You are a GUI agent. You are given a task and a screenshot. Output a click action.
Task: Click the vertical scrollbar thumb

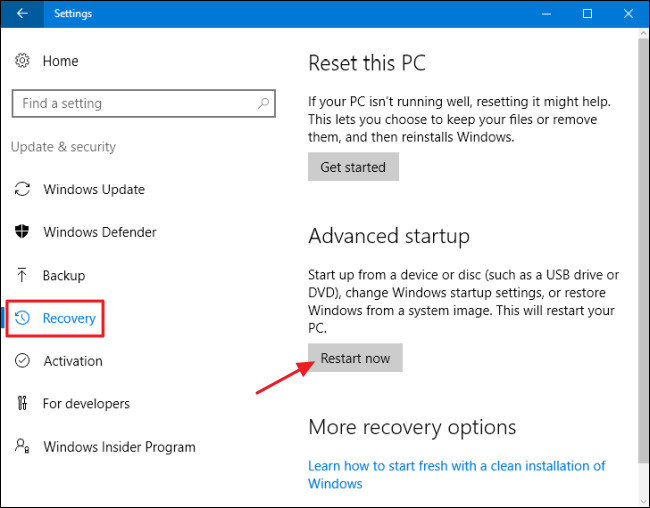tap(643, 250)
